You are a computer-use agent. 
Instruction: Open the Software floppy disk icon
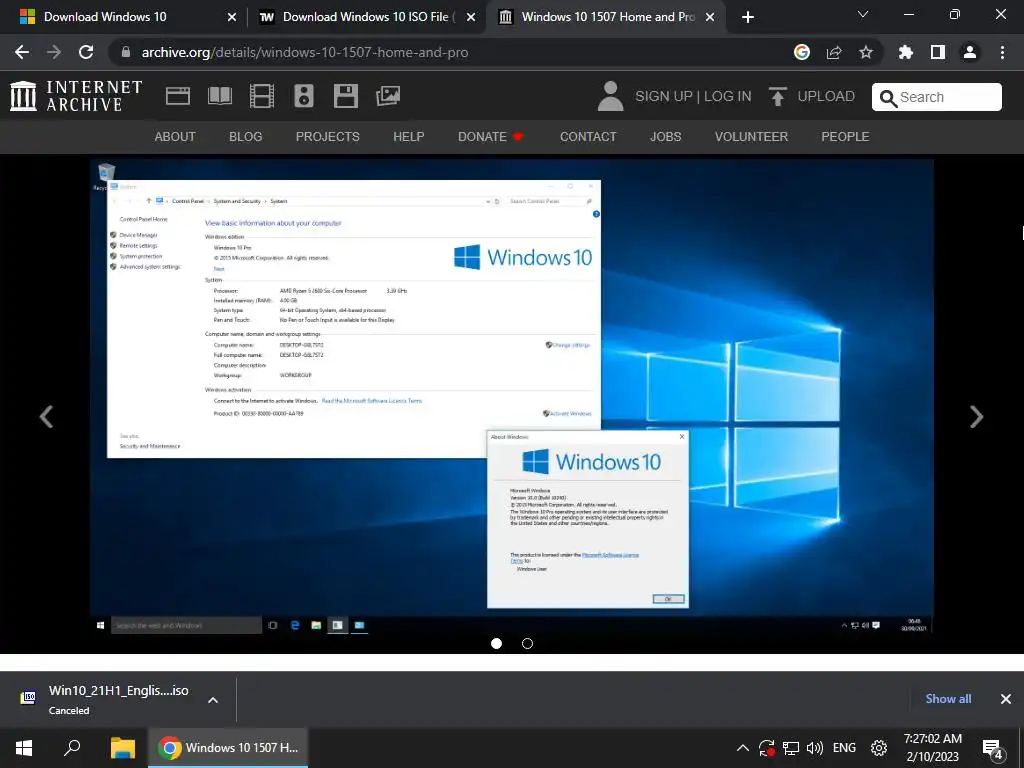(345, 96)
